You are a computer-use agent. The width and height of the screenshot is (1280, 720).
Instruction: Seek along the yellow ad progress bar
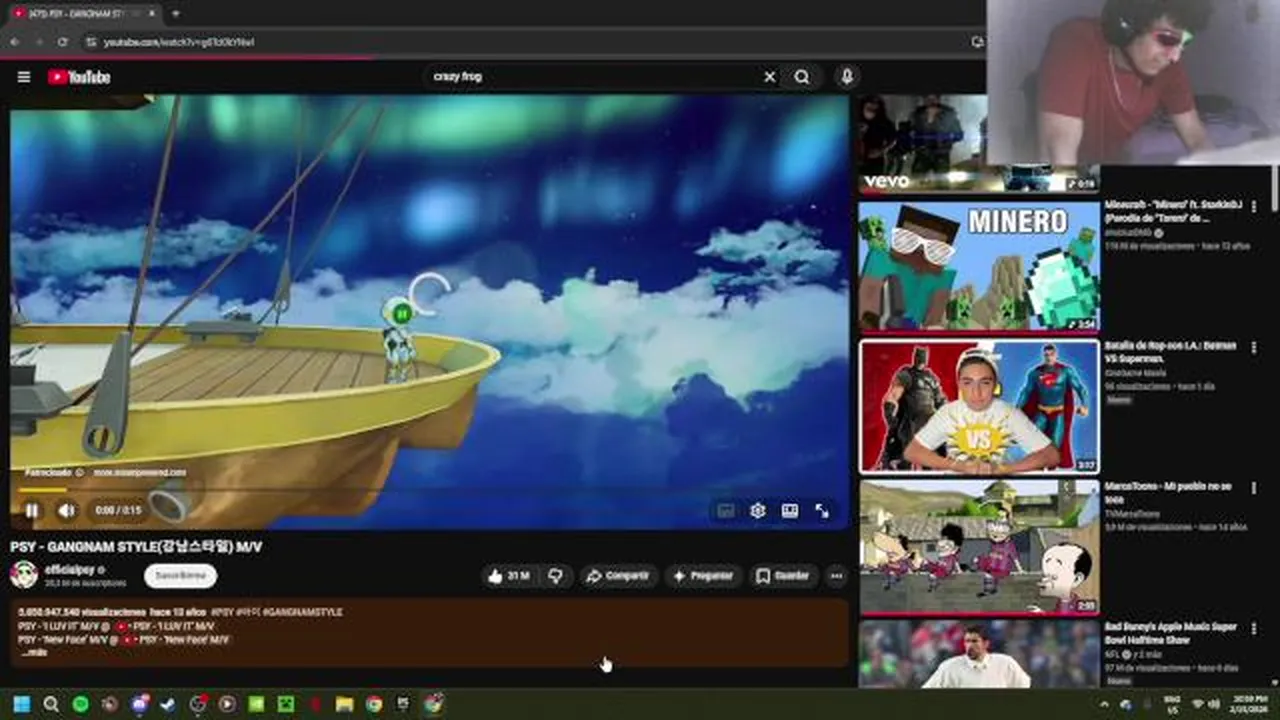(430, 490)
